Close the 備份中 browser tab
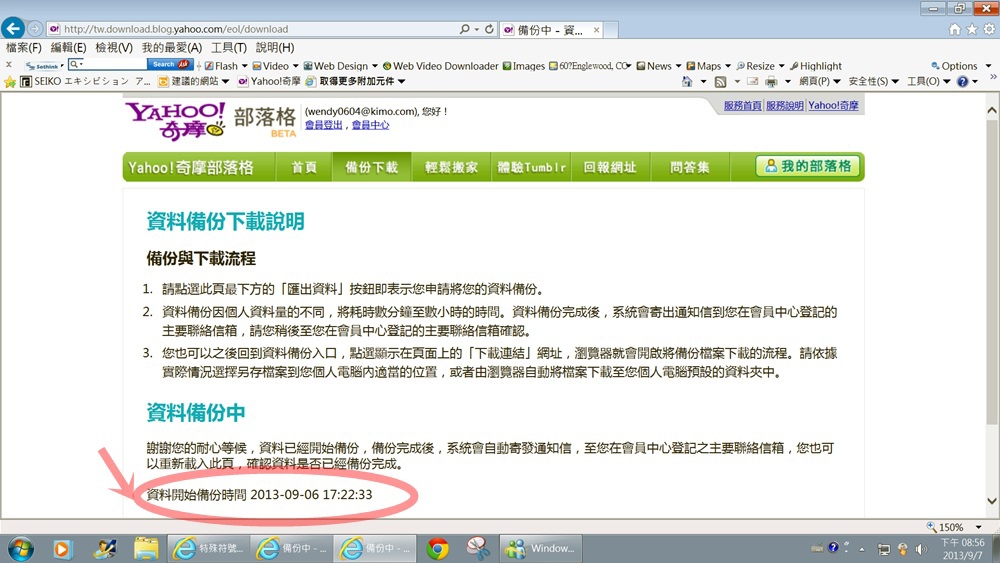This screenshot has width=1000, height=563. [596, 29]
